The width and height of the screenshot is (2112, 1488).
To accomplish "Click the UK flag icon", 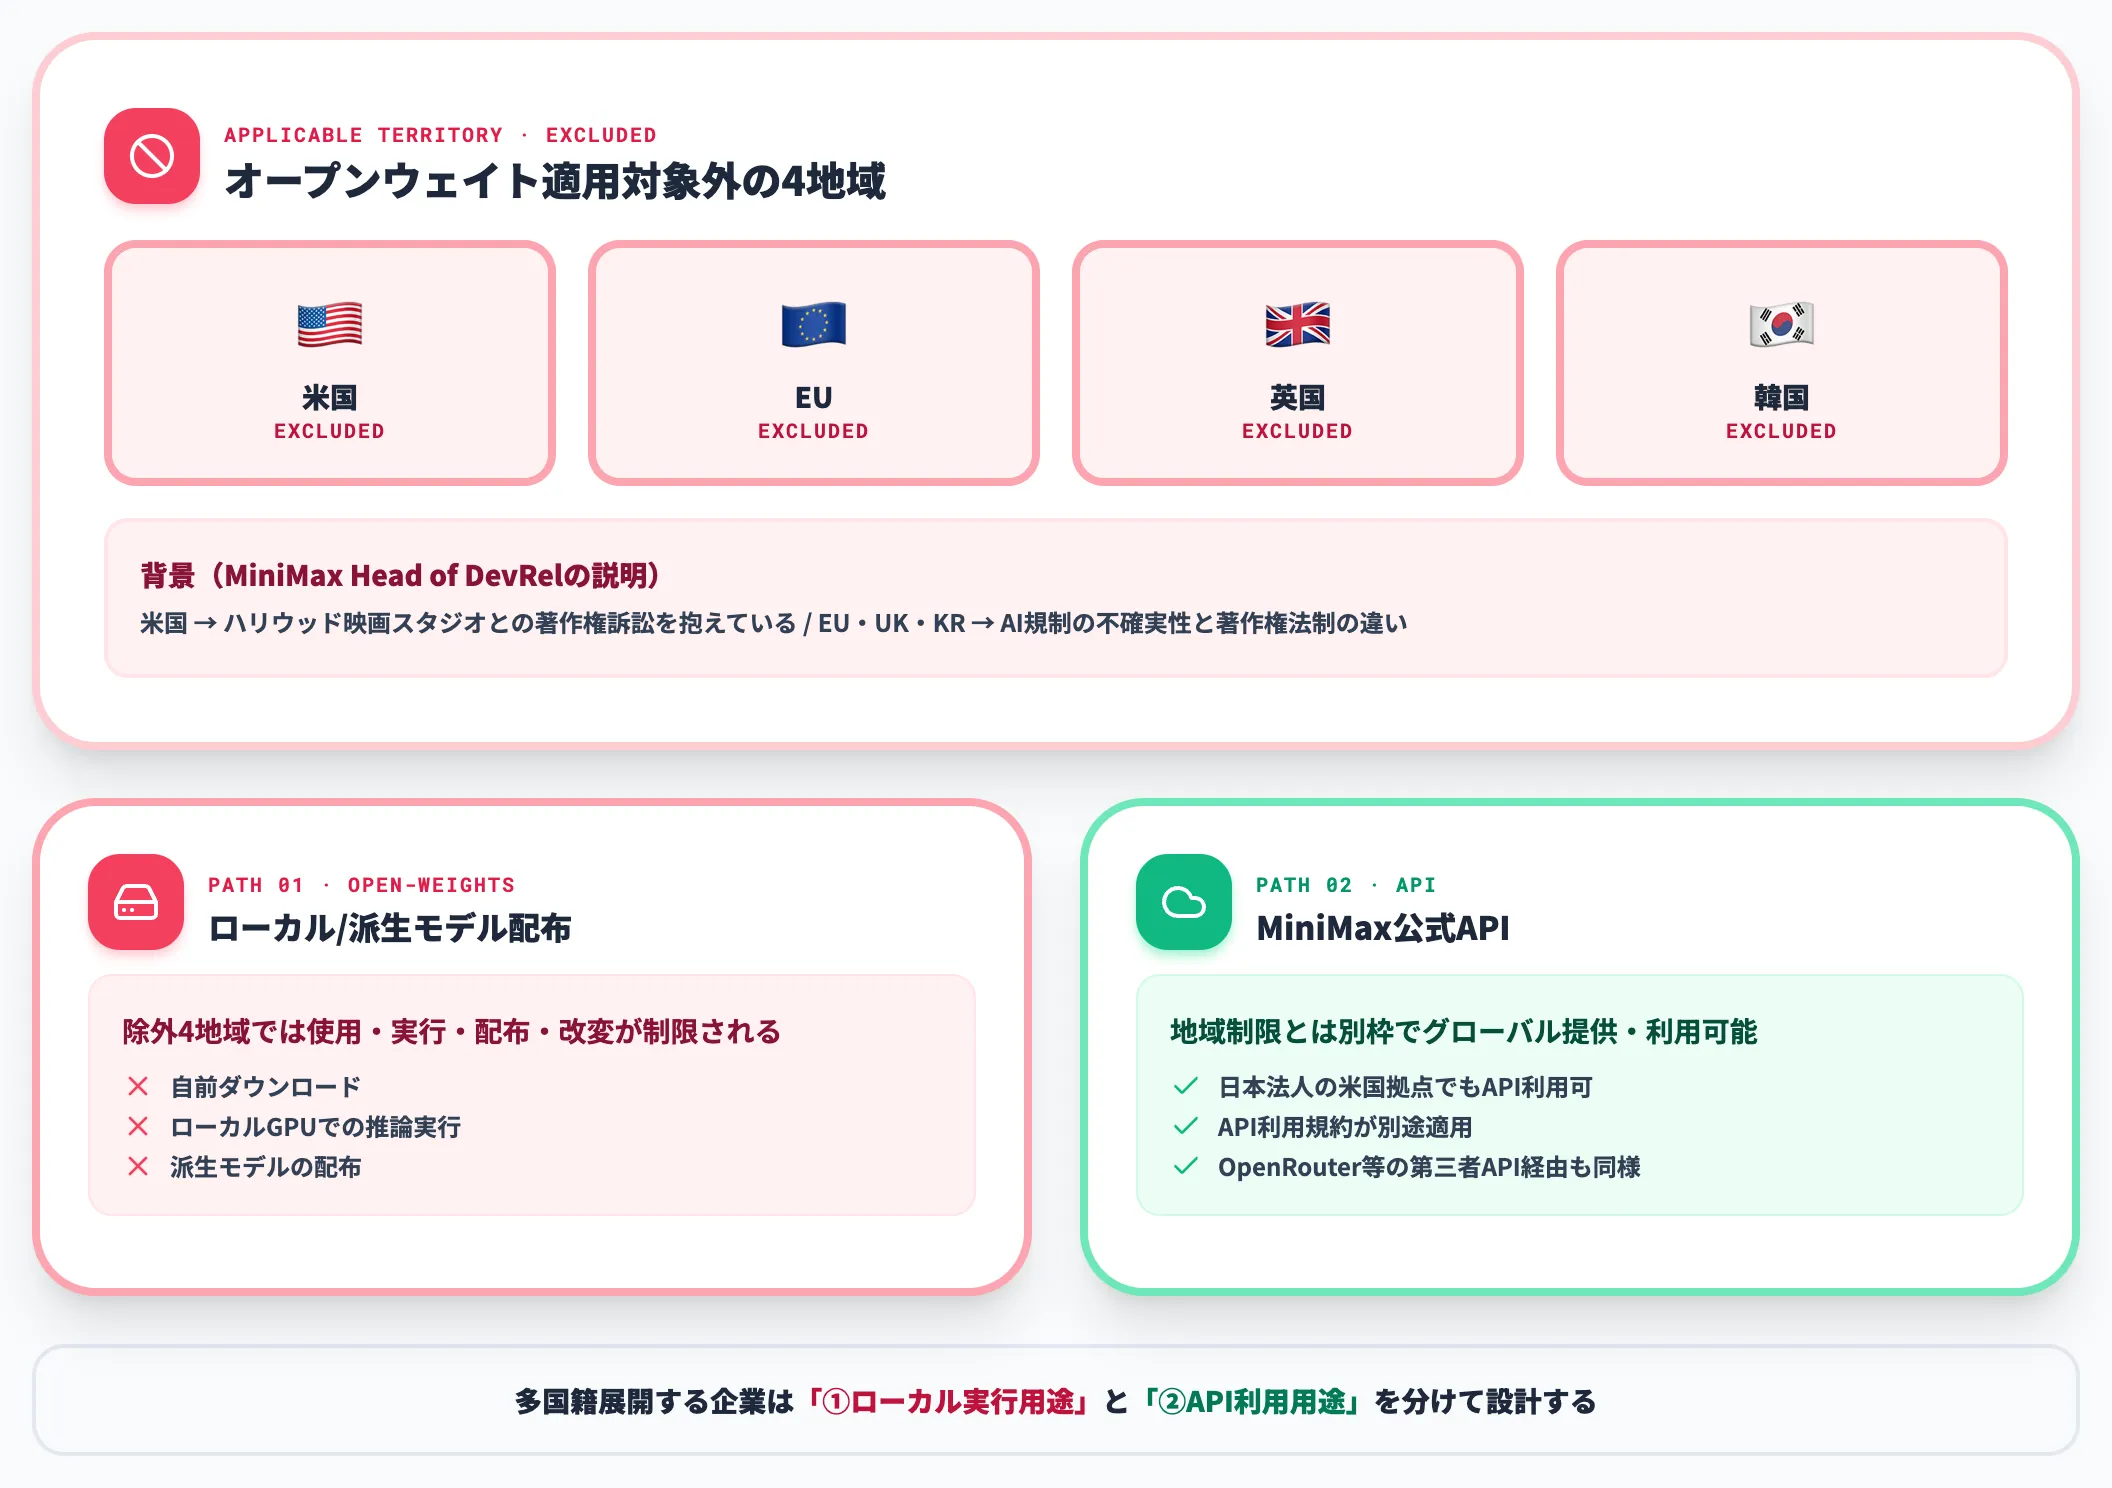I will pos(1298,324).
